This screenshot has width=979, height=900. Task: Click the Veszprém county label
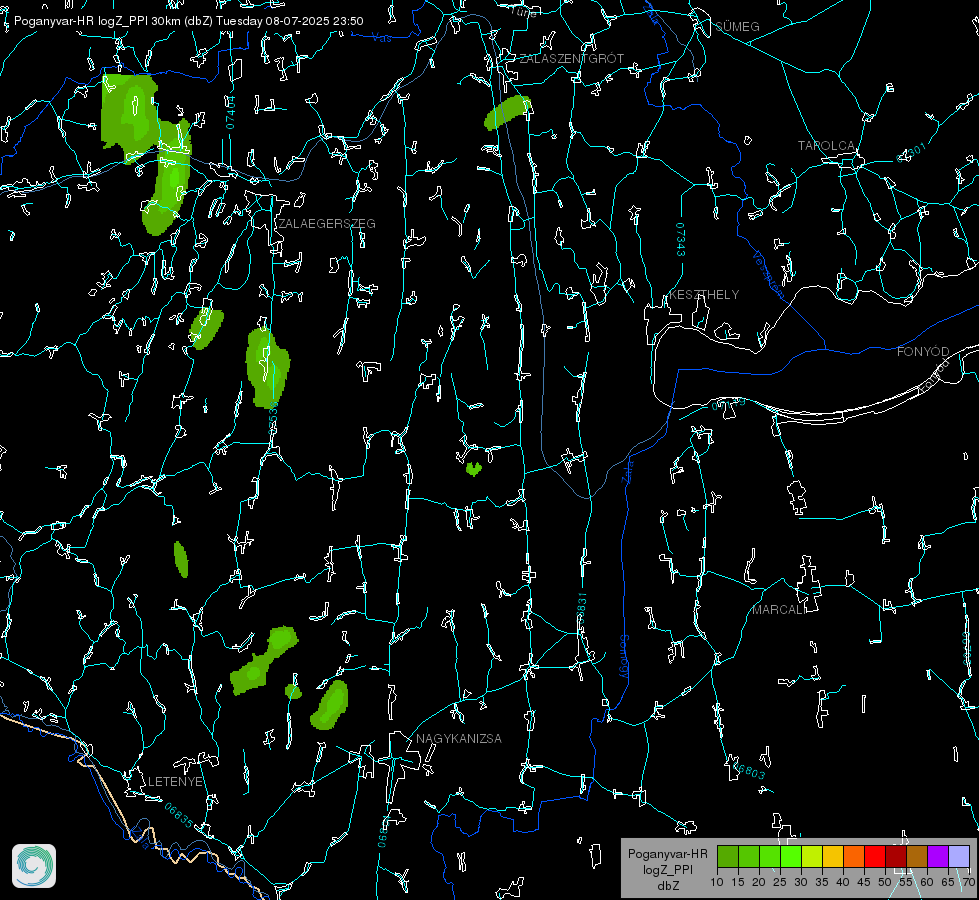[768, 274]
